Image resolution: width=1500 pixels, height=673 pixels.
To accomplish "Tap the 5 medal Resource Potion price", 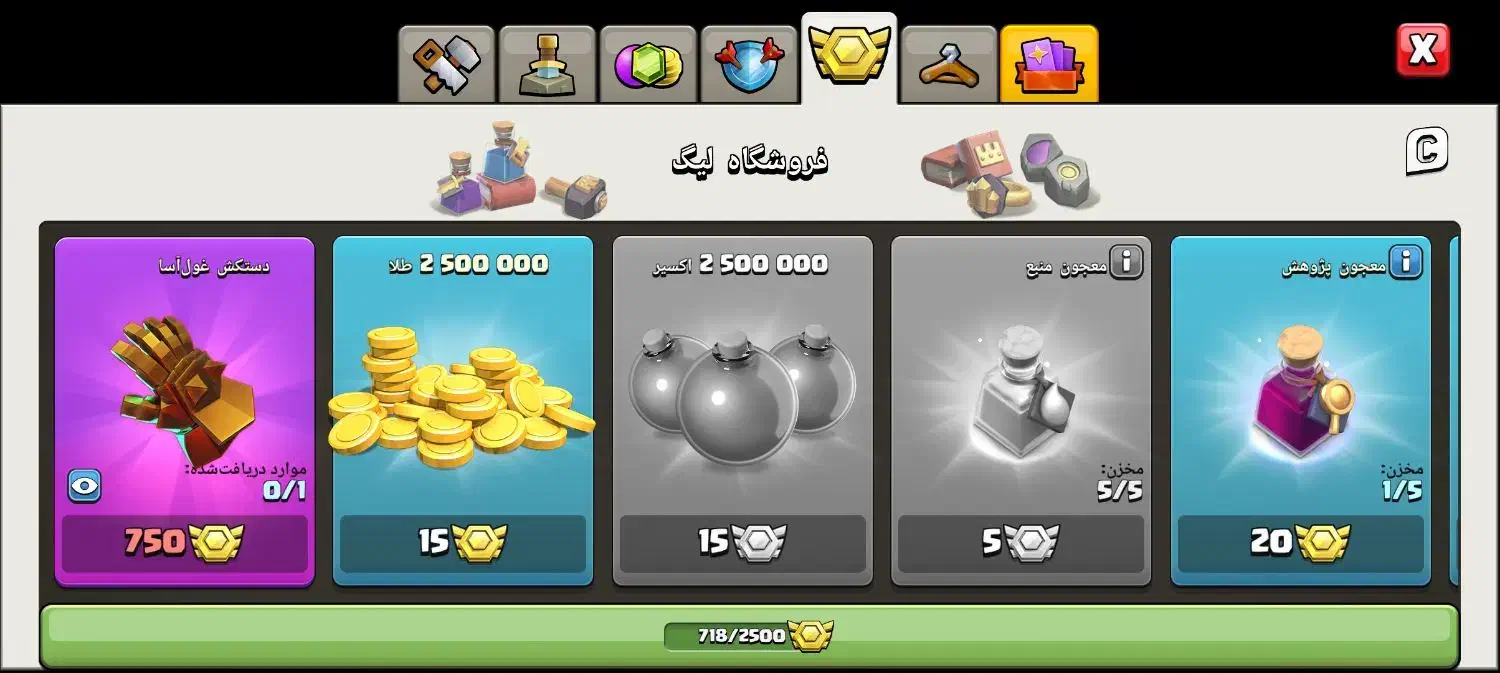I will click(x=1021, y=543).
